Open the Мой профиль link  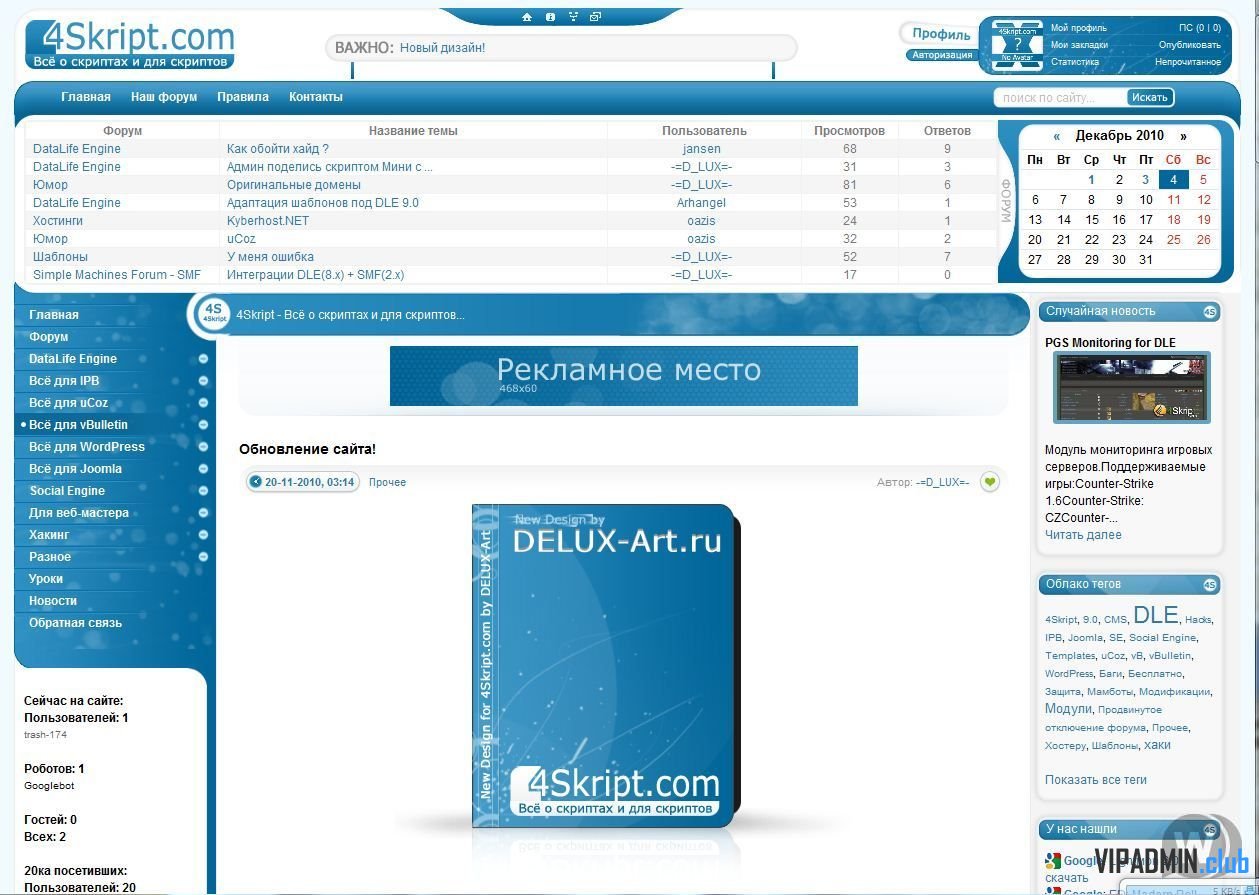click(1079, 28)
